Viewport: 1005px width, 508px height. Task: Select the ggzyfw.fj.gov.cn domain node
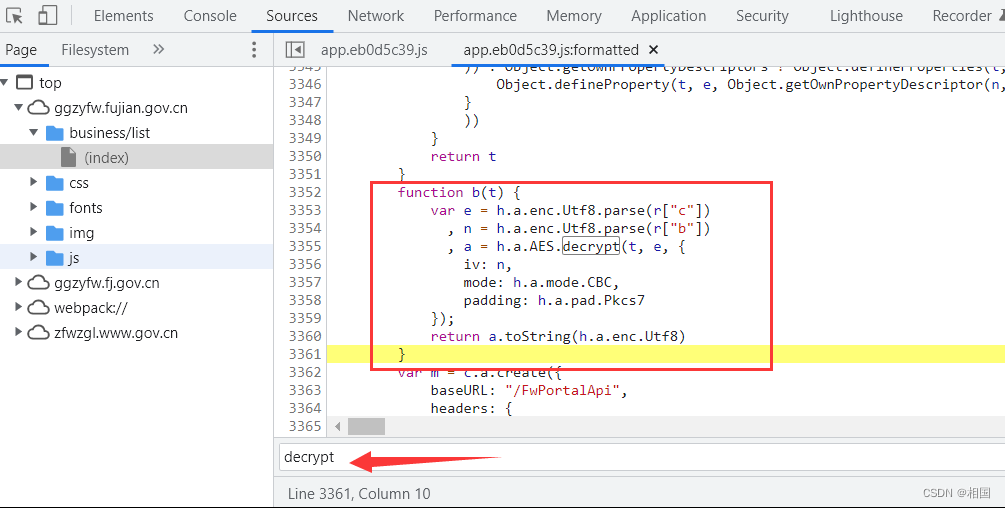point(106,283)
